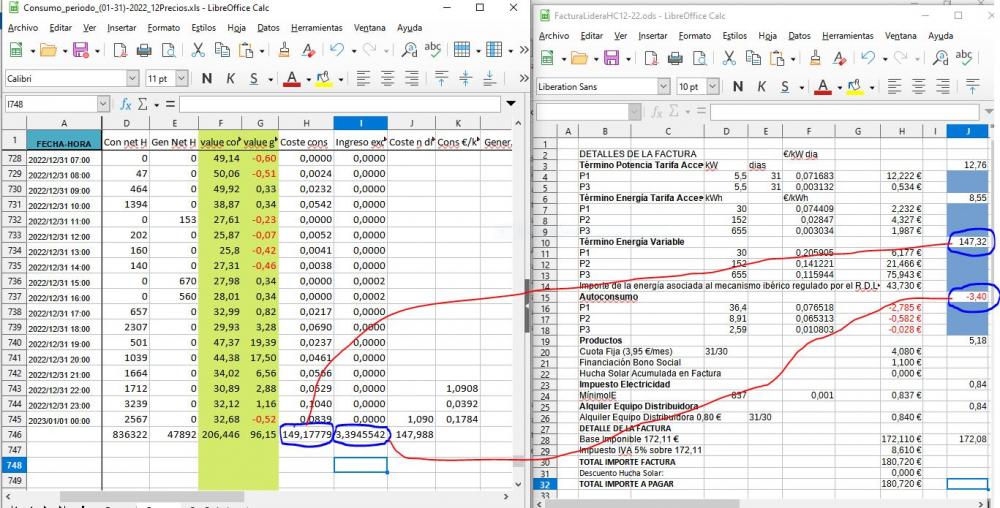The image size is (1000, 508).
Task: Open the Function Wizard fx in the Consumo window
Action: [x=126, y=103]
